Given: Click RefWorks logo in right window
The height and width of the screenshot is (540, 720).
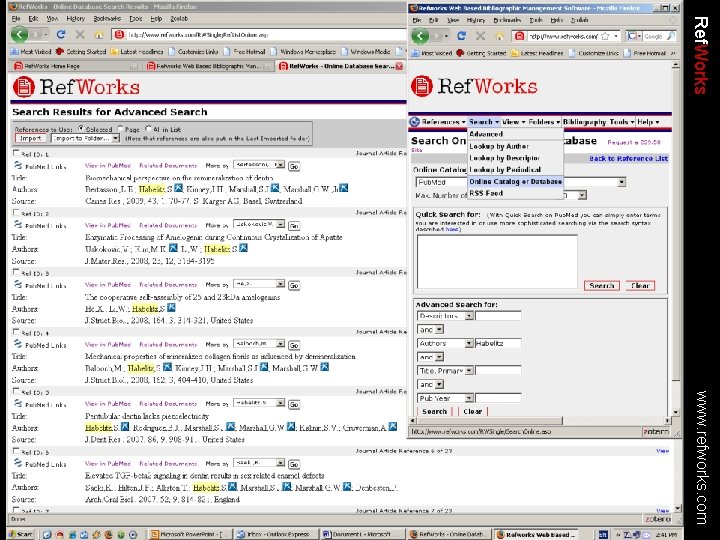Looking at the screenshot, I should coord(474,86).
